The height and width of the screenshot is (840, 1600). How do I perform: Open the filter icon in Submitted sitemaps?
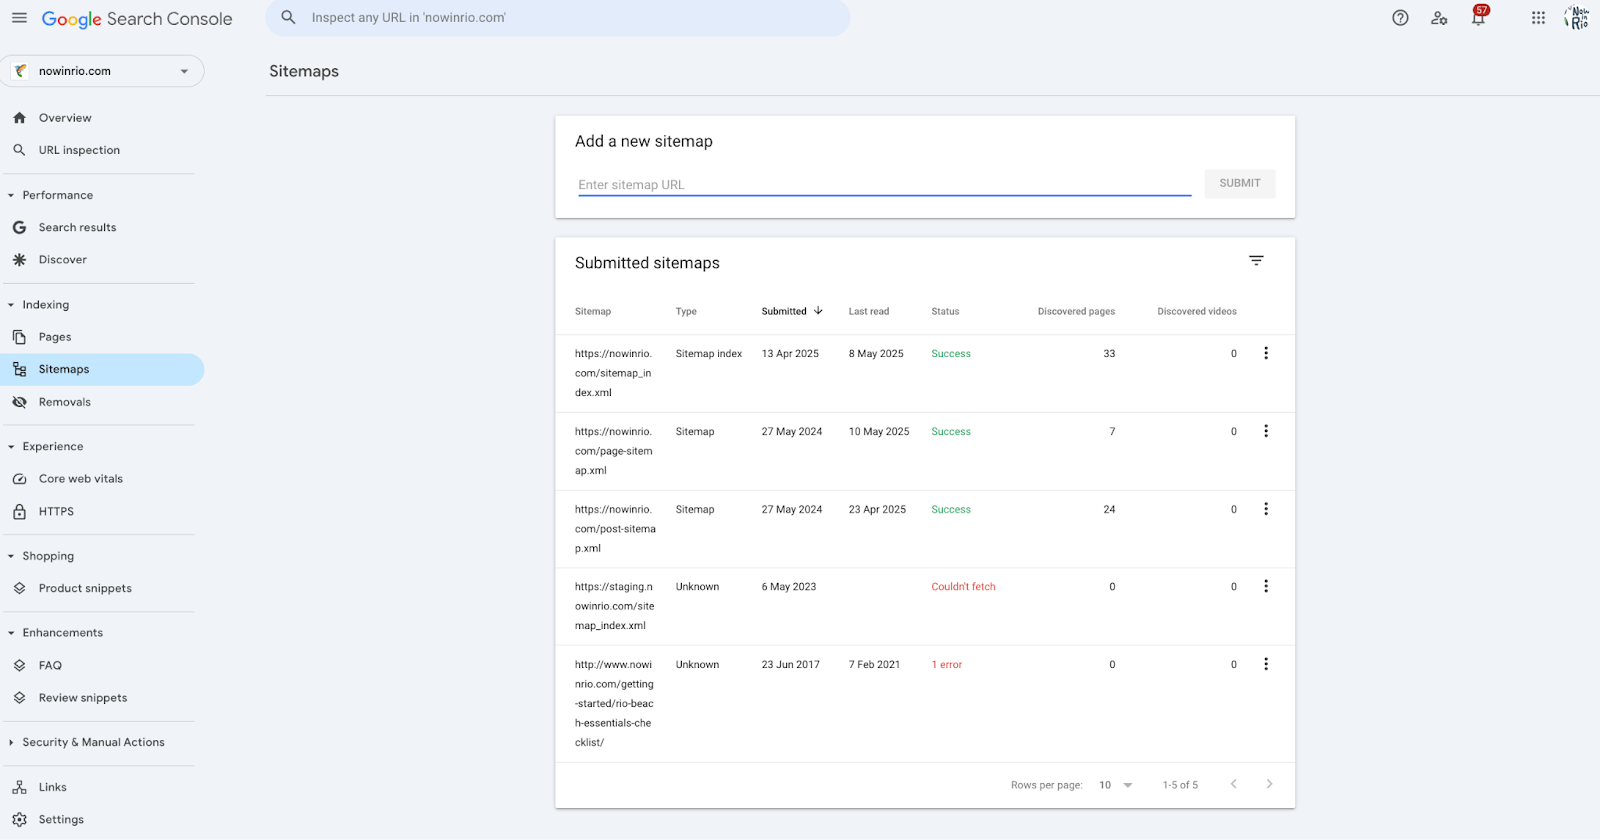pyautogui.click(x=1256, y=261)
